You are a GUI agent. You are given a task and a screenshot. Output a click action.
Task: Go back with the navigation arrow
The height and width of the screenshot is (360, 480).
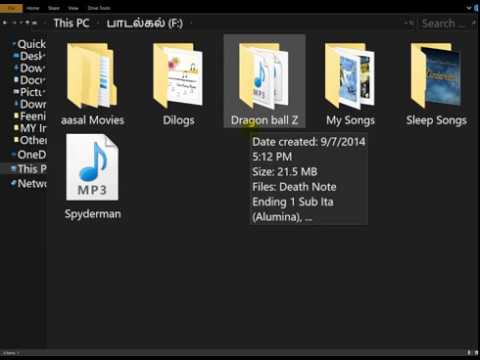tap(5, 23)
